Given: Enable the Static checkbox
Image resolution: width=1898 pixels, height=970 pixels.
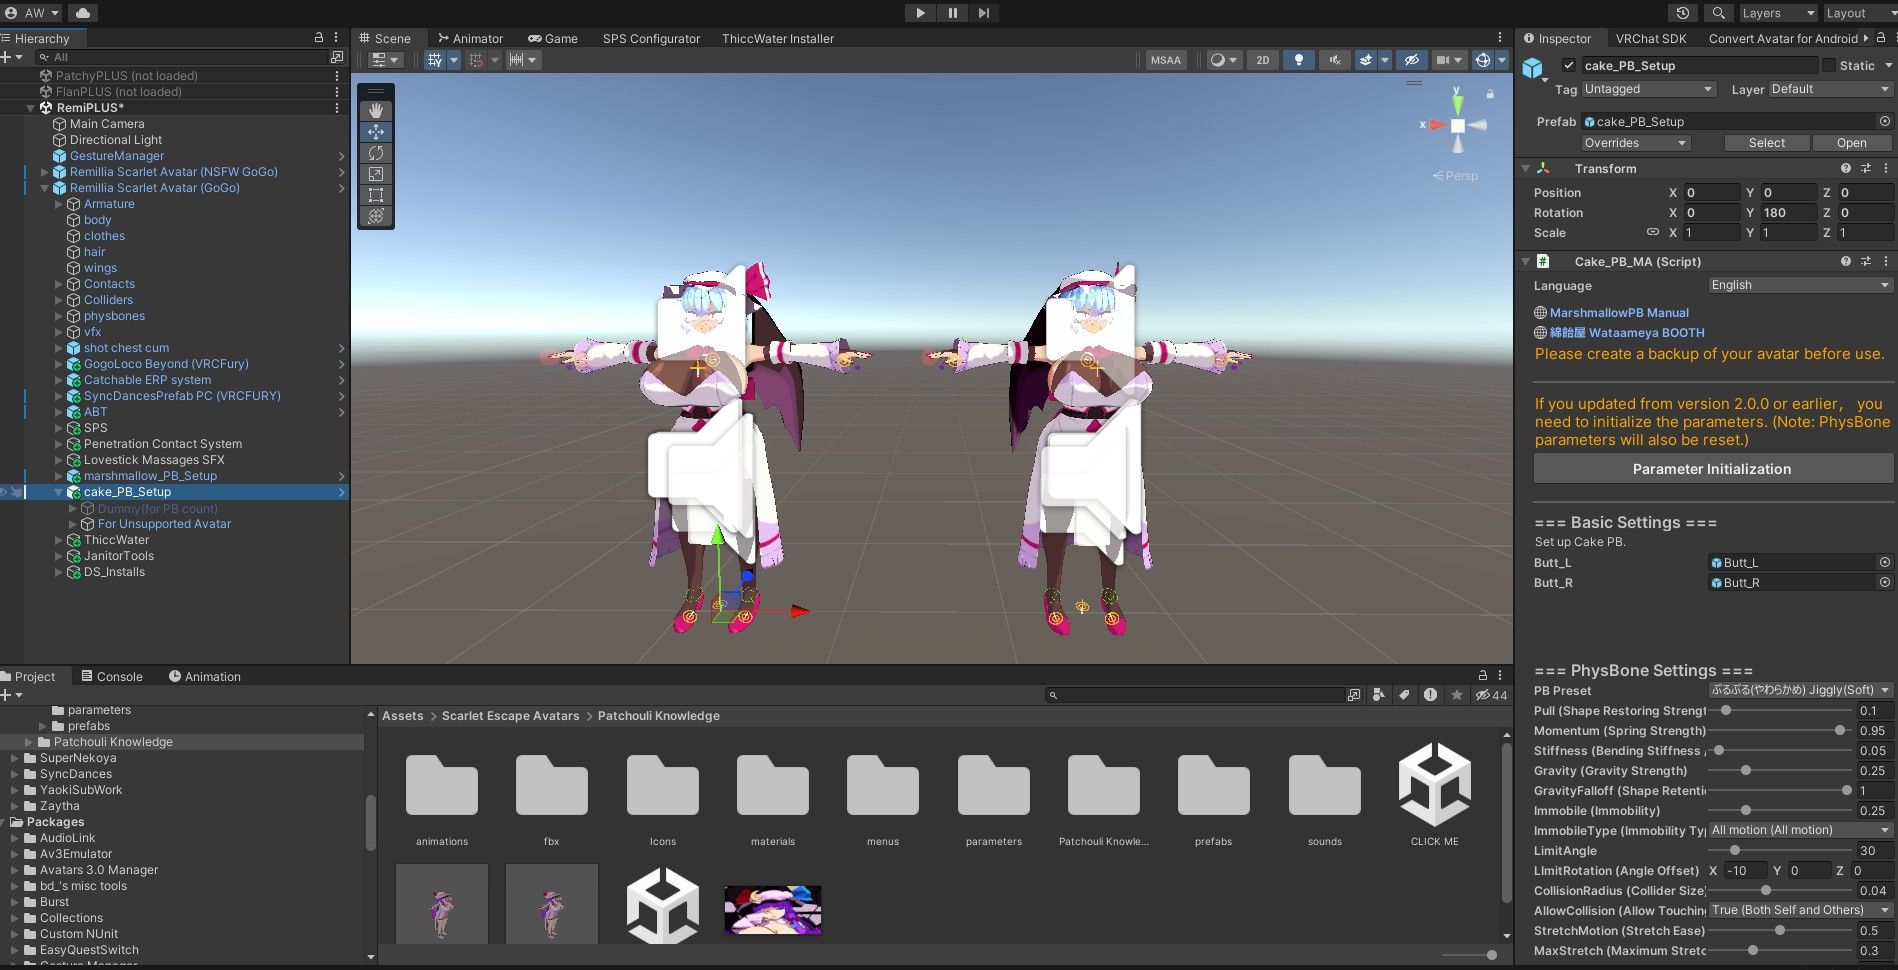Looking at the screenshot, I should tap(1829, 65).
